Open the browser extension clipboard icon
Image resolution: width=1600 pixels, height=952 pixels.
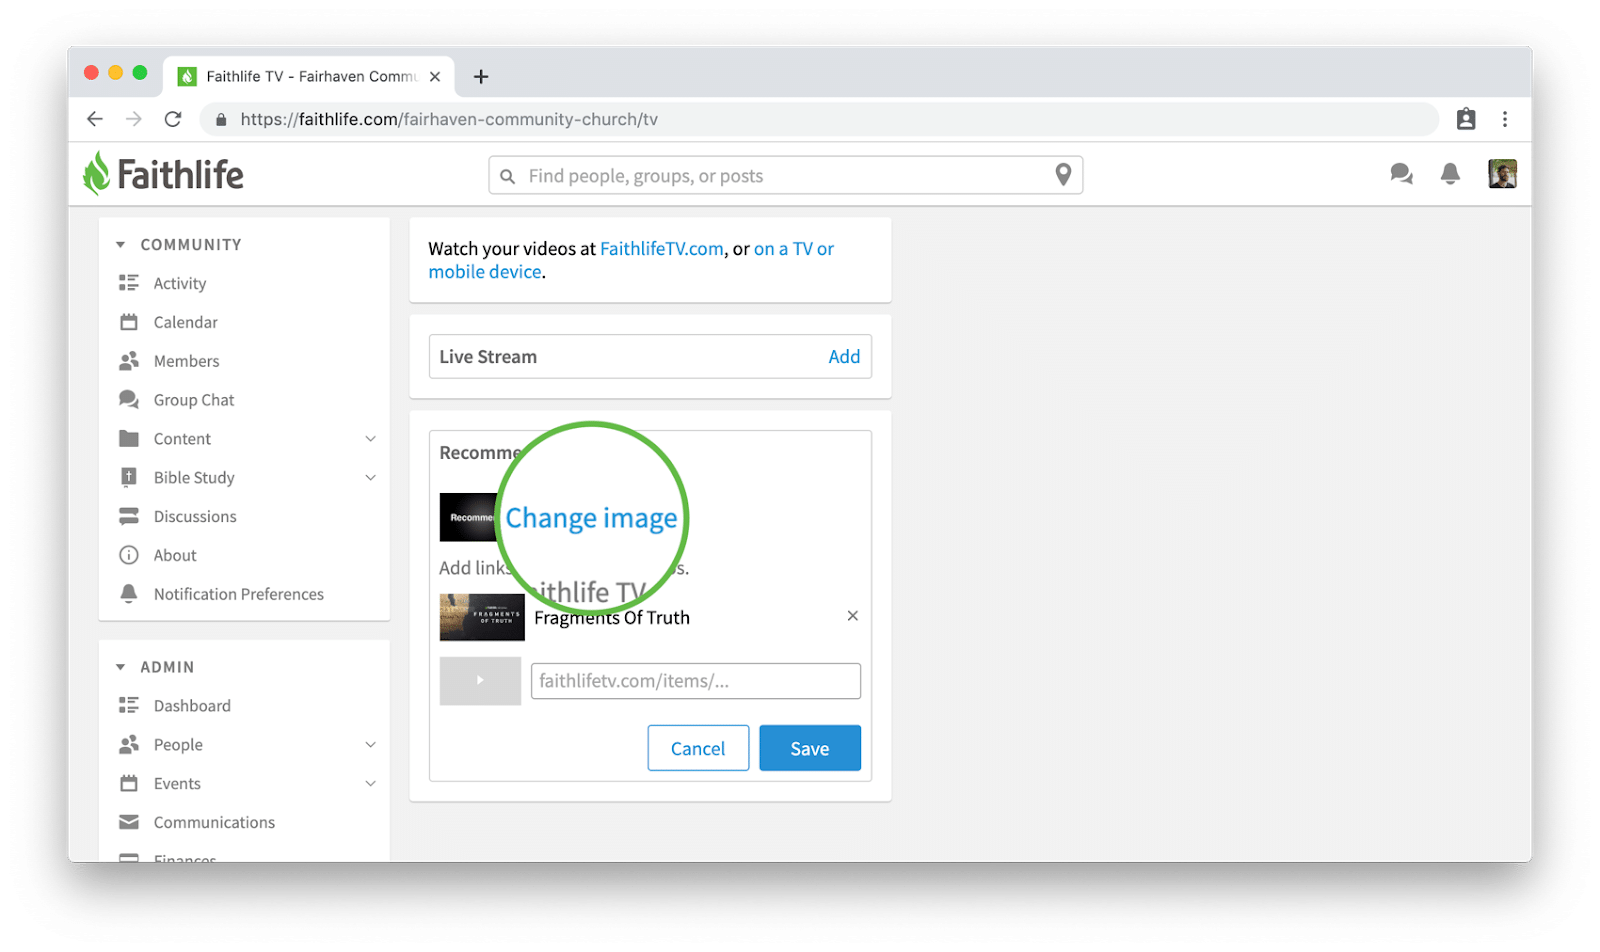[1466, 119]
